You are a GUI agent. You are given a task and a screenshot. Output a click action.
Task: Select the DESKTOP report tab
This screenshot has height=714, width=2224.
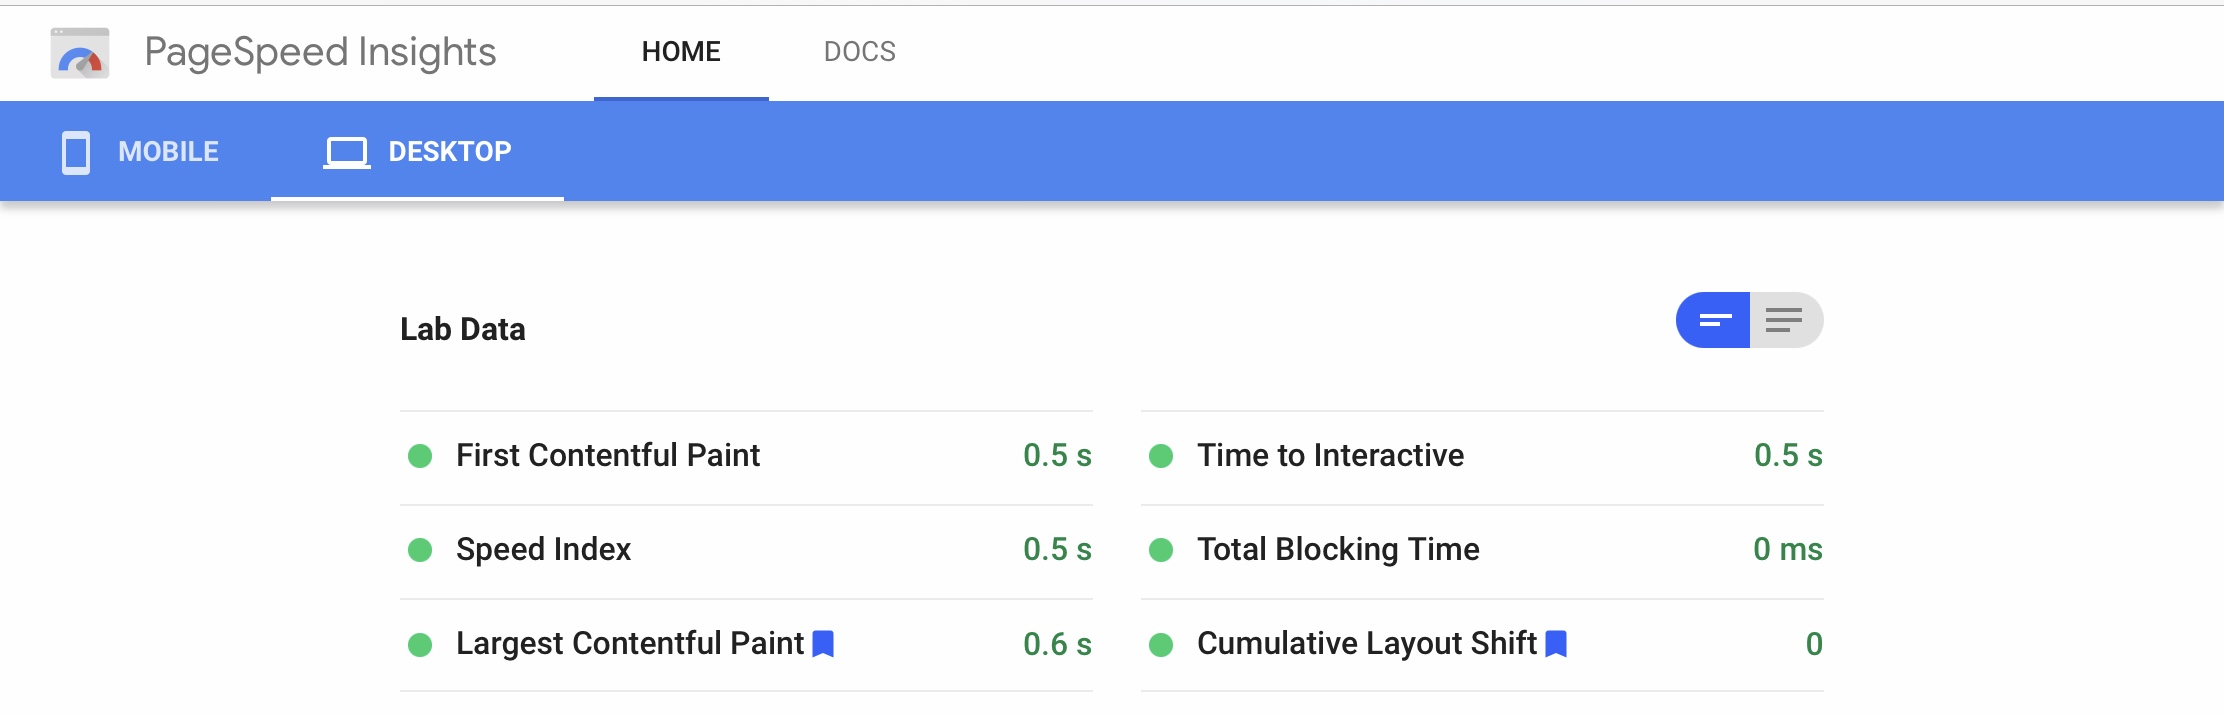tap(417, 152)
